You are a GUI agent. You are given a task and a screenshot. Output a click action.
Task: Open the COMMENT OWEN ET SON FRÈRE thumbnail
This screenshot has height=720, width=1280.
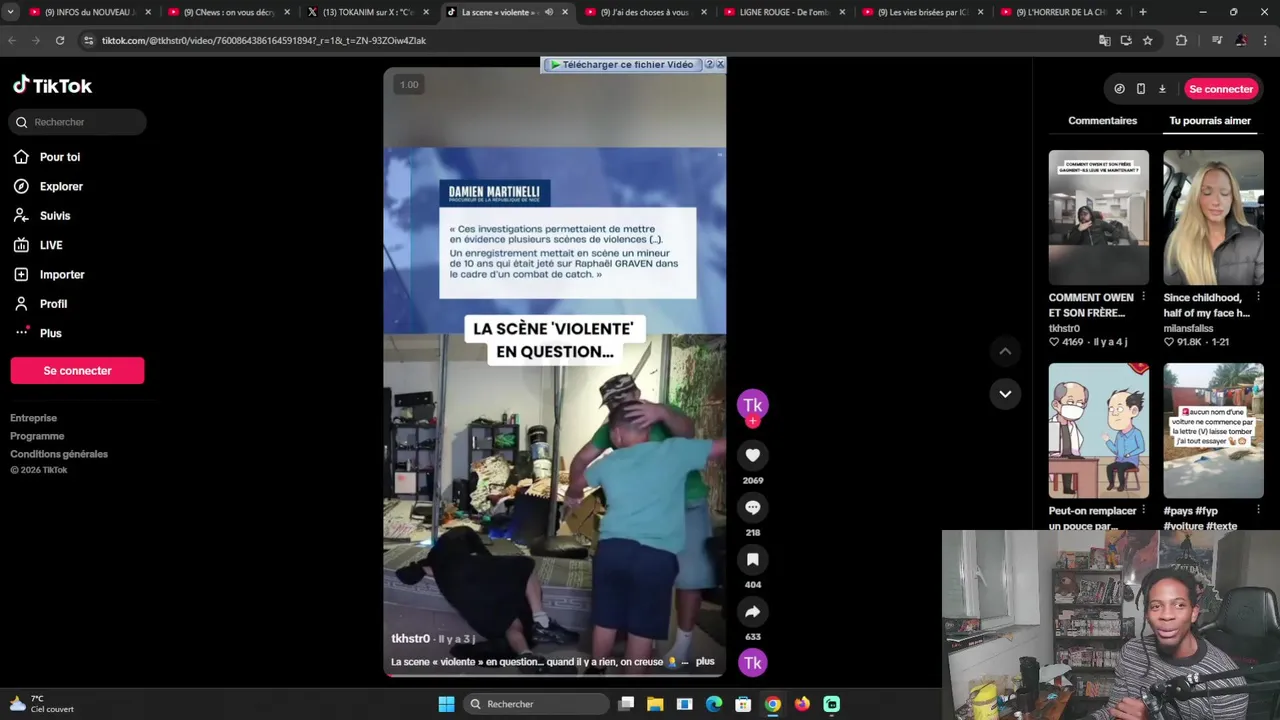pos(1098,217)
